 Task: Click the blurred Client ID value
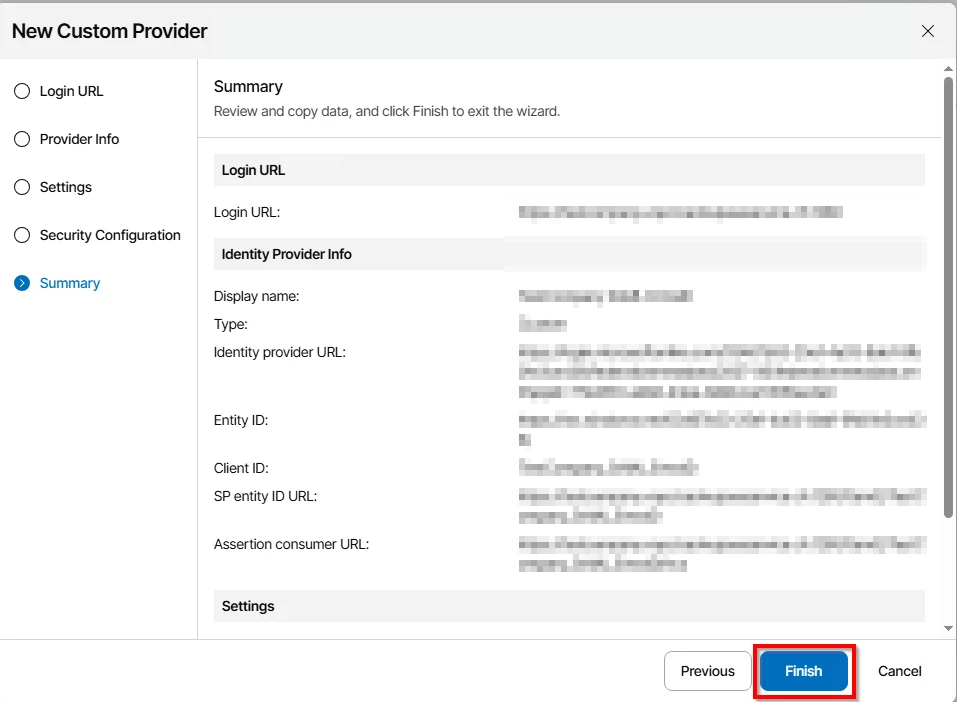pyautogui.click(x=608, y=467)
